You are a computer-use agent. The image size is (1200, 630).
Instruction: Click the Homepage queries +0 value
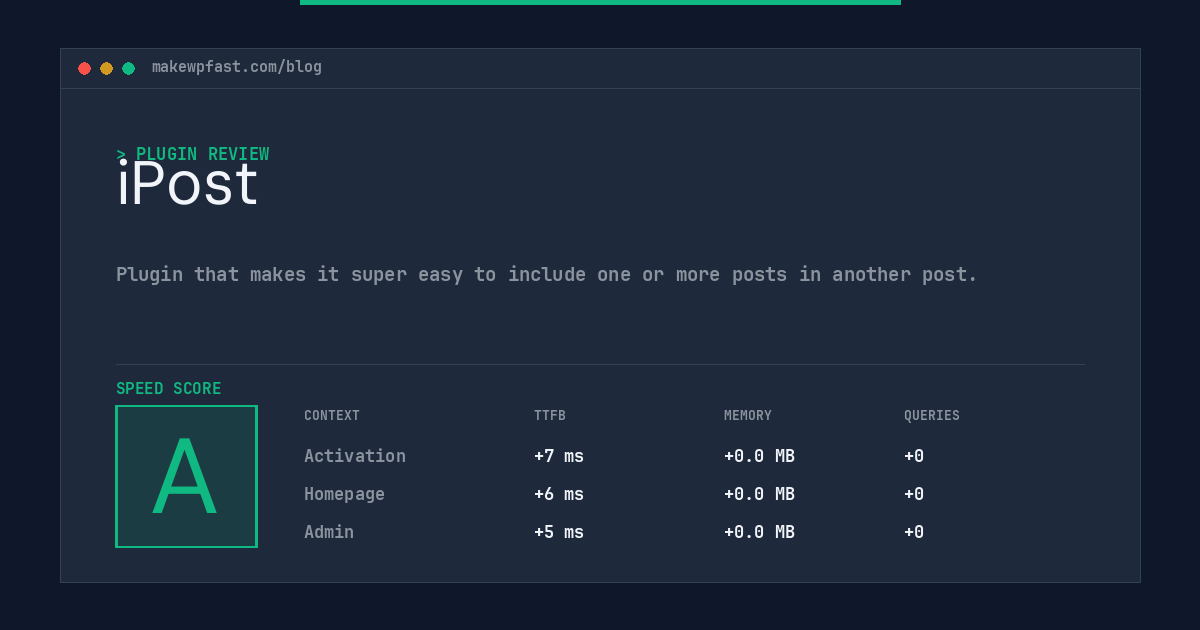914,494
